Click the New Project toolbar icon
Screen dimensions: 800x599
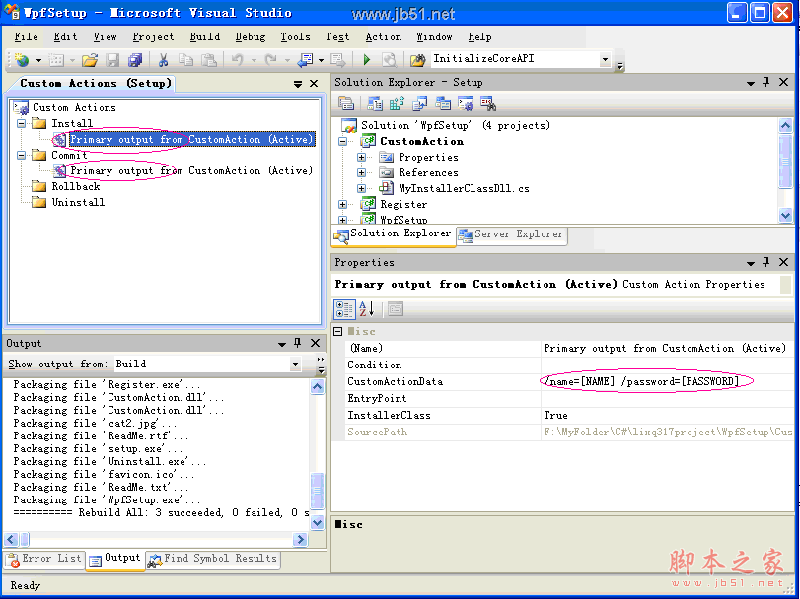coord(21,60)
